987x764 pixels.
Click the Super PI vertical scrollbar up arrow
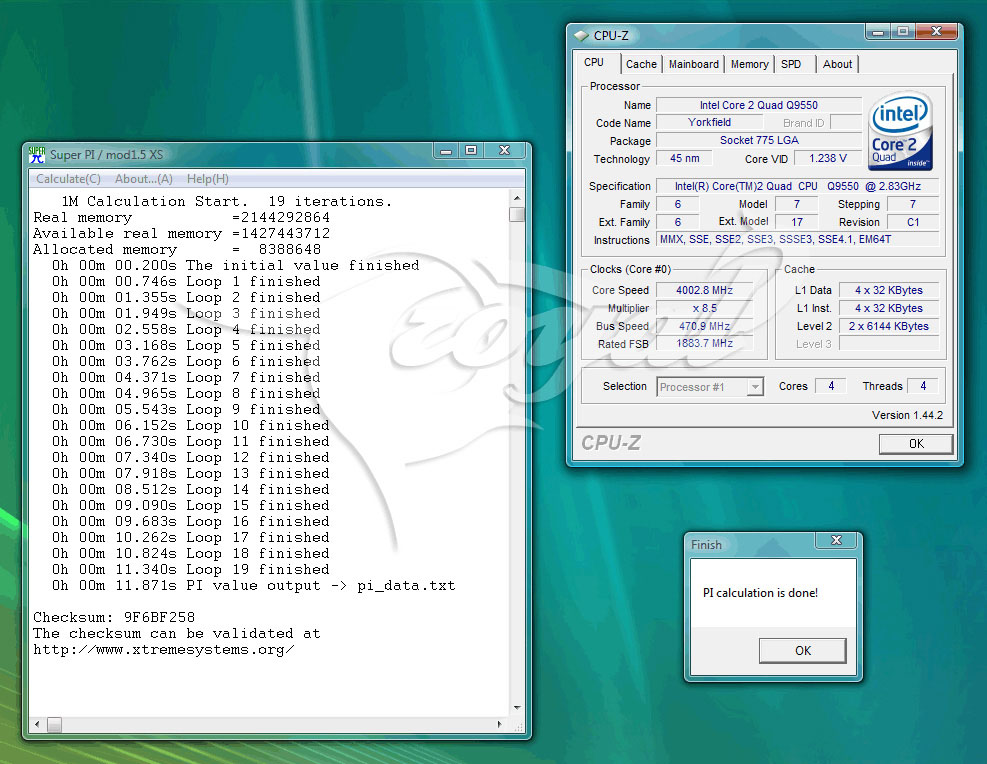pyautogui.click(x=517, y=198)
